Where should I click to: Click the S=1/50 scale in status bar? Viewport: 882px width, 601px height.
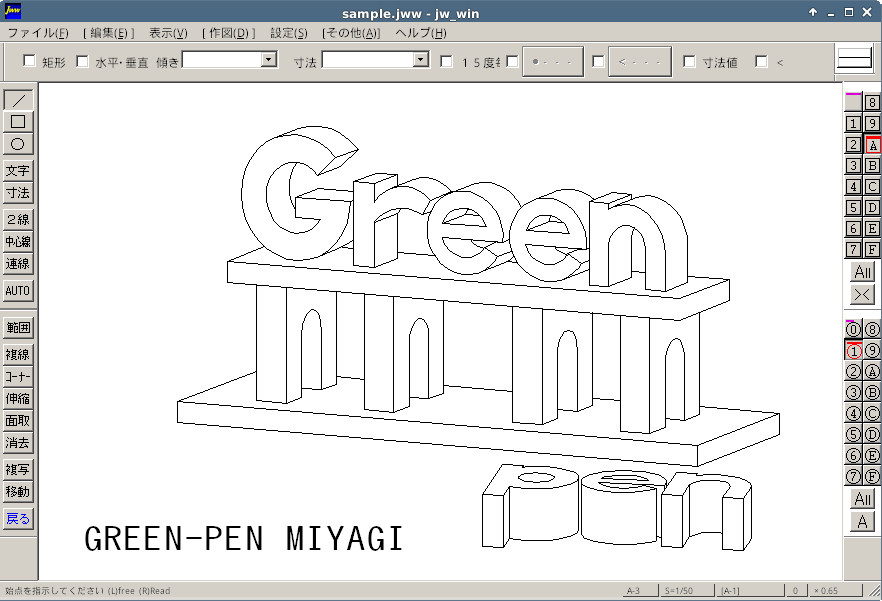[687, 591]
